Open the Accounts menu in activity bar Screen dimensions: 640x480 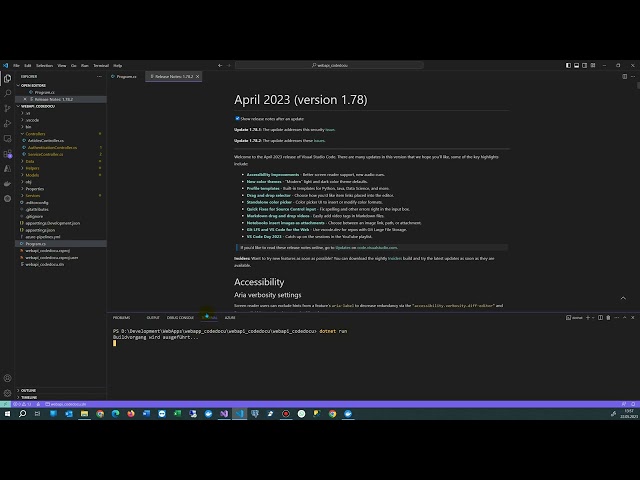[7, 378]
